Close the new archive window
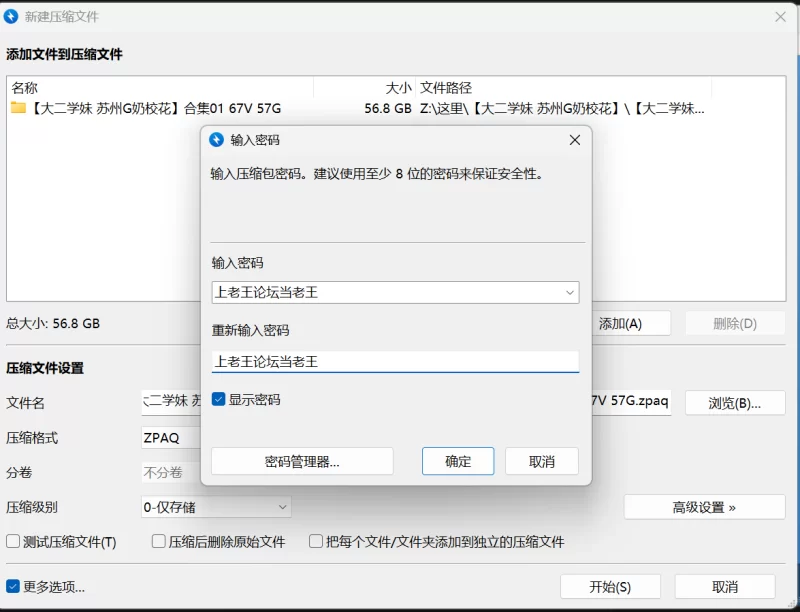This screenshot has width=800, height=612. [x=780, y=17]
